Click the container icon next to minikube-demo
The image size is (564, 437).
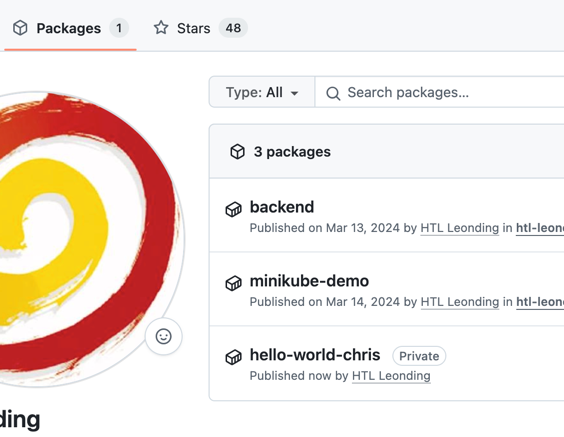pyautogui.click(x=233, y=283)
